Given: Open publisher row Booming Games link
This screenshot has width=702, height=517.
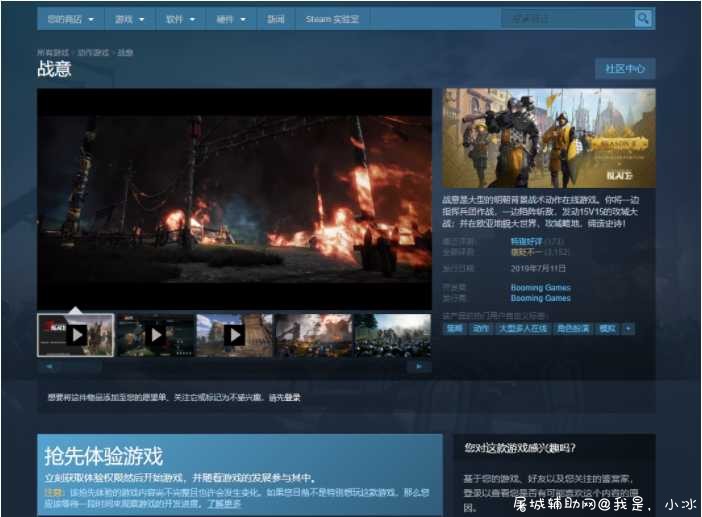Looking at the screenshot, I should click(x=540, y=298).
